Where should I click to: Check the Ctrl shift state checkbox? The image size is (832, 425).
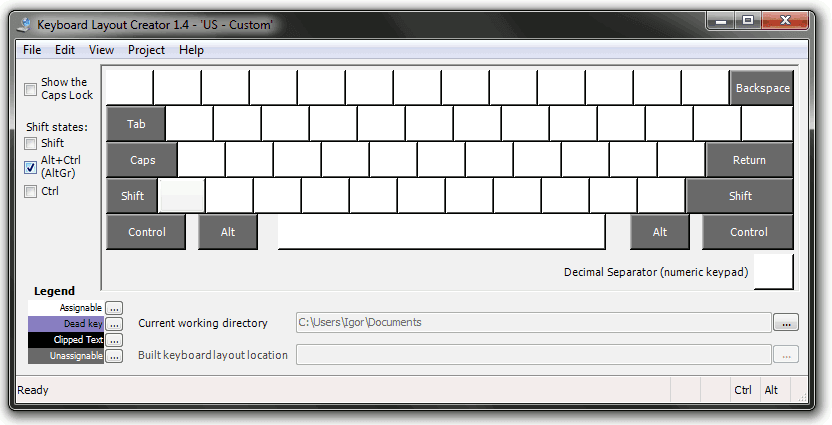click(30, 192)
